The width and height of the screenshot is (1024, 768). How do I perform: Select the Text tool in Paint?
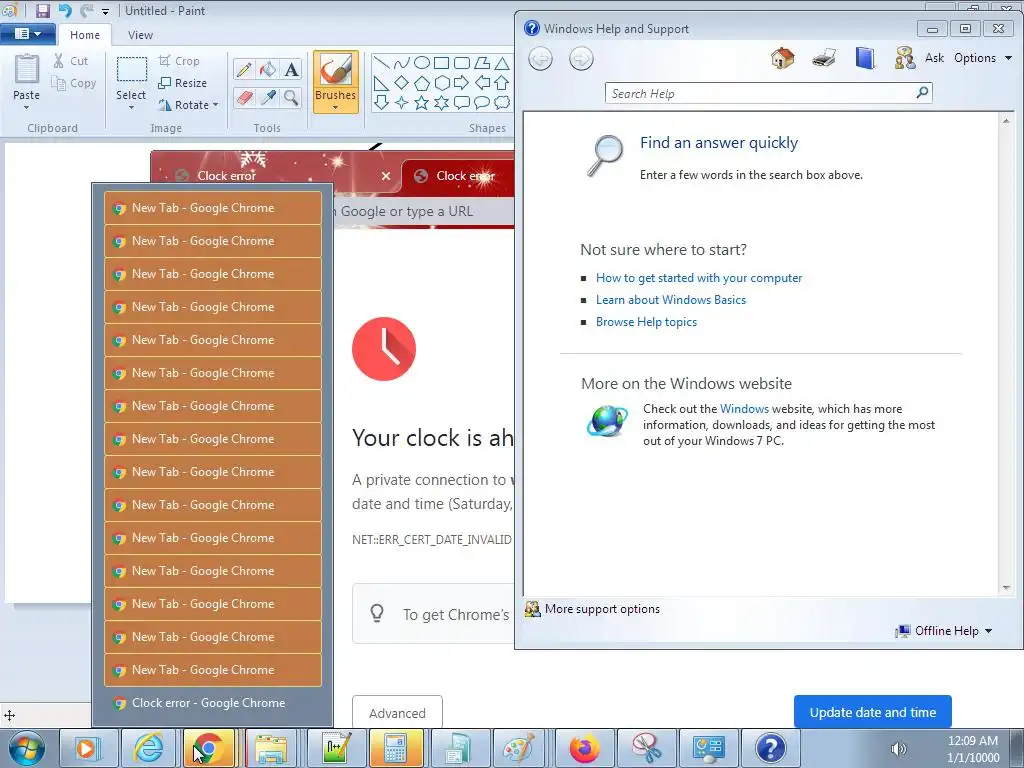coord(291,69)
